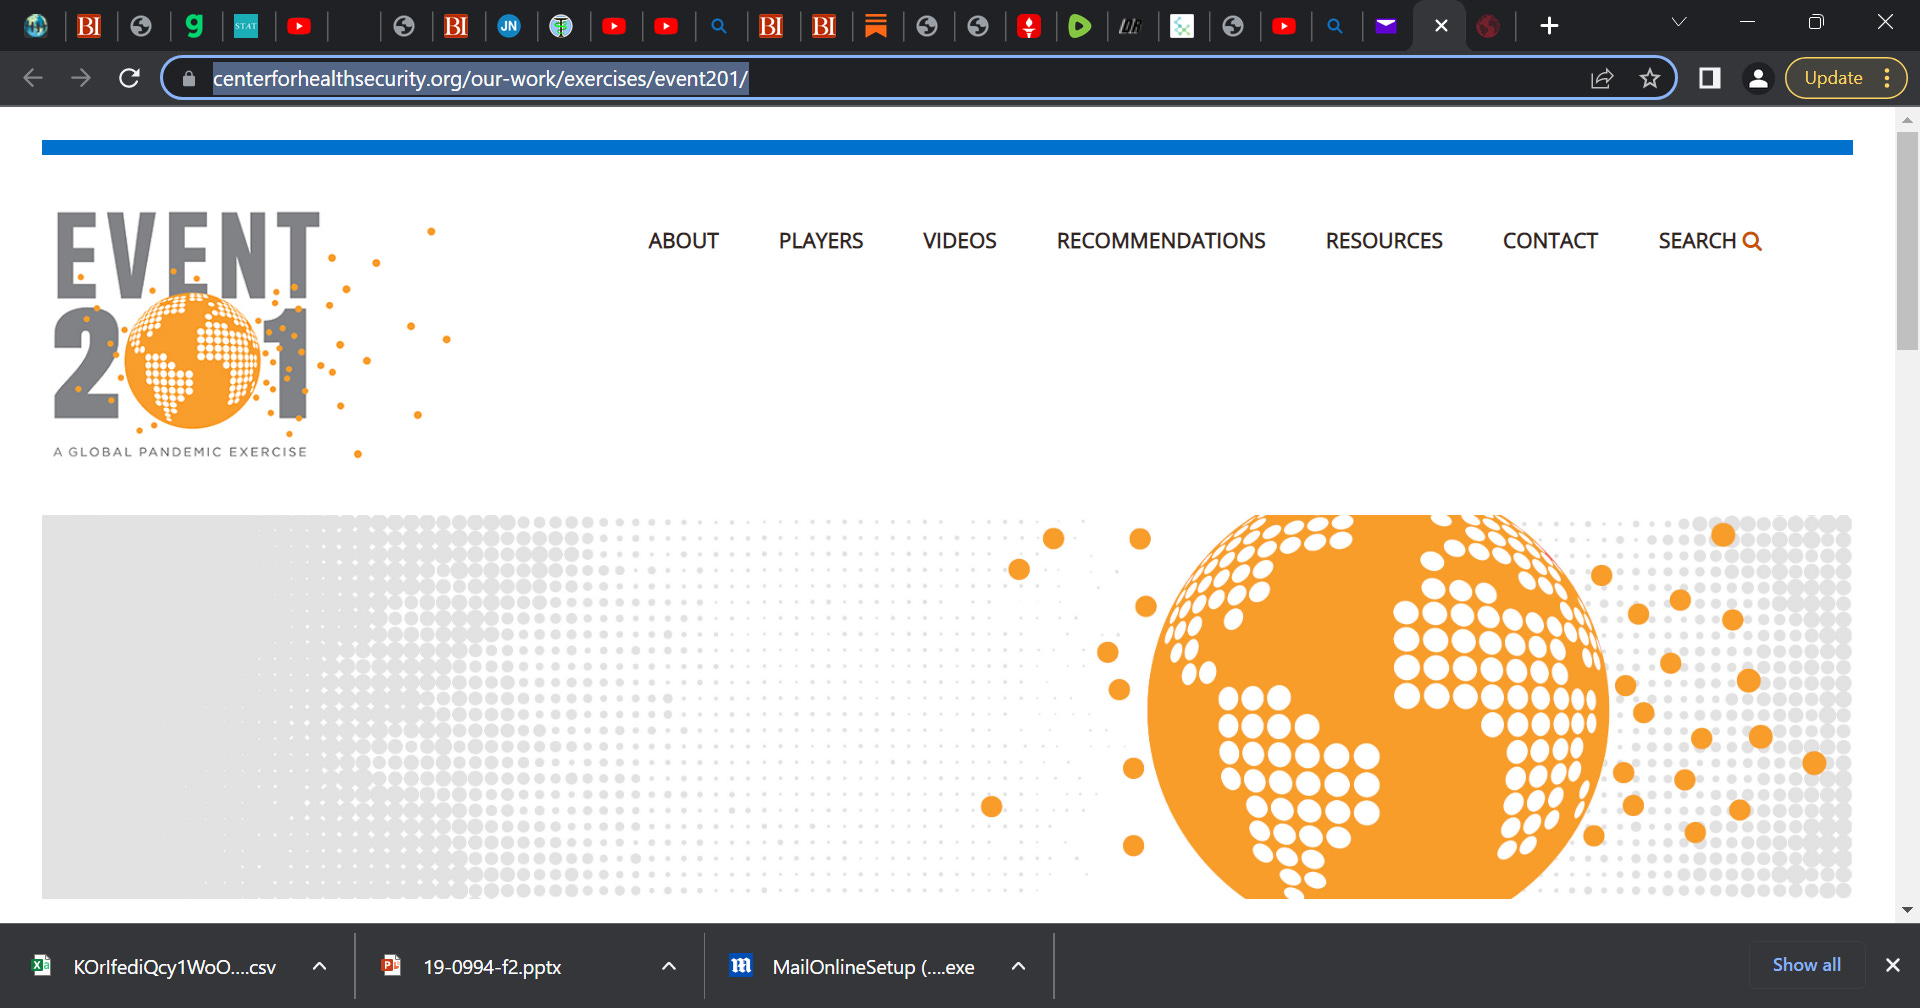Click the Excel icon of csv download

pyautogui.click(x=41, y=965)
